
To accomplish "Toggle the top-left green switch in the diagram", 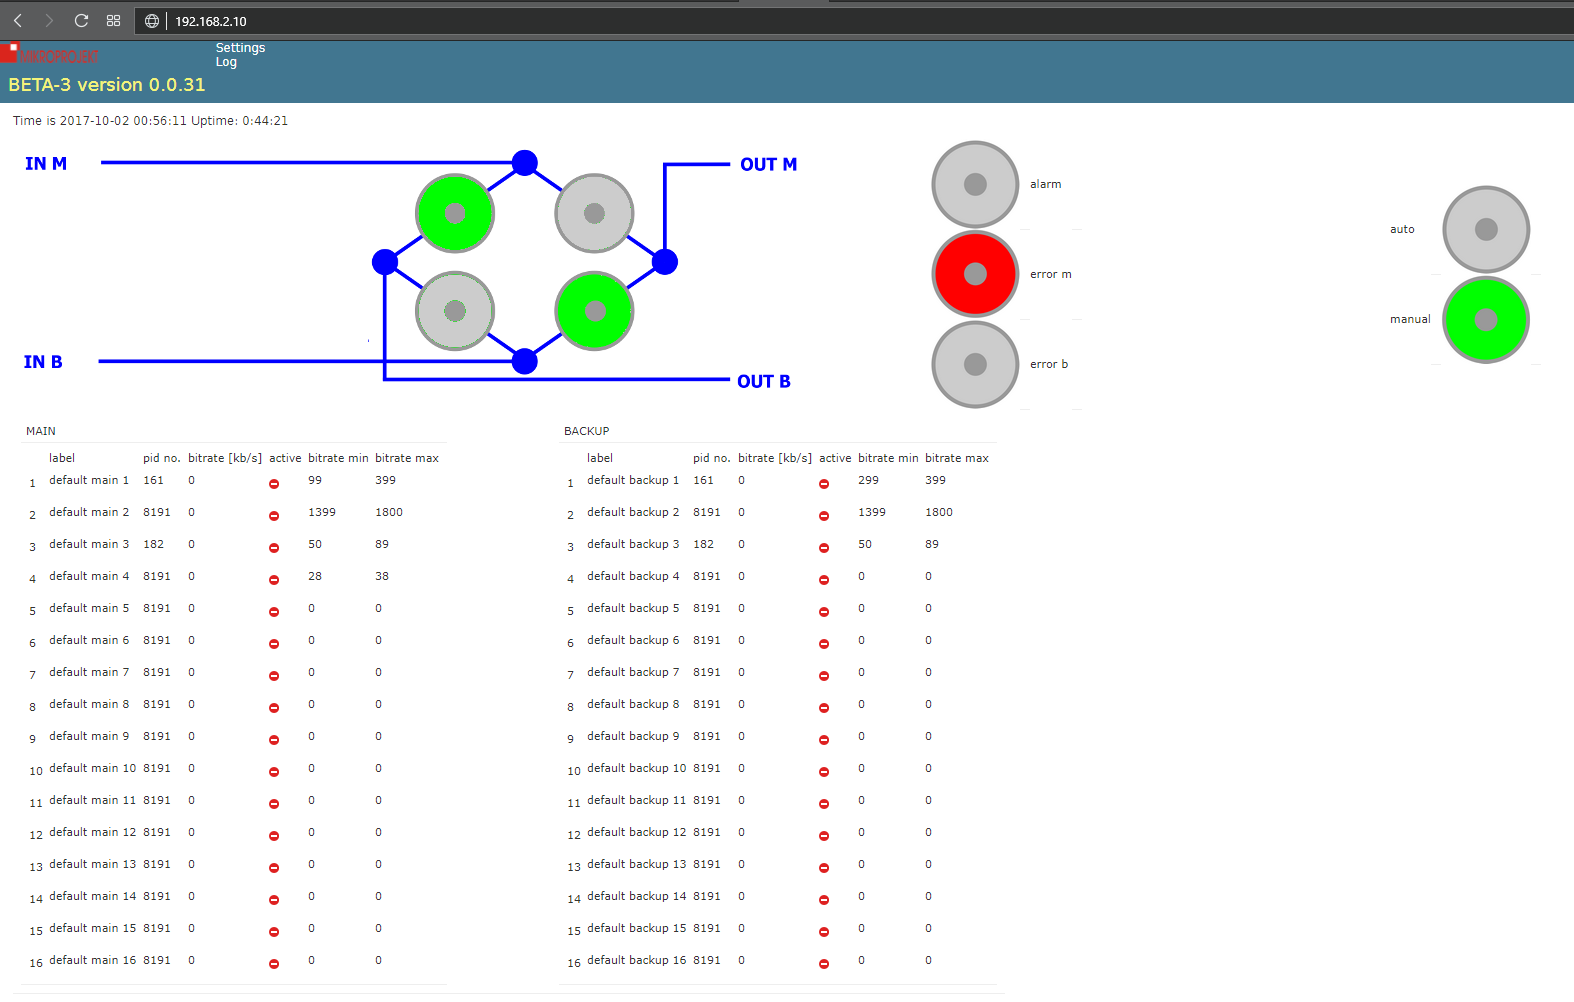I will pos(455,213).
